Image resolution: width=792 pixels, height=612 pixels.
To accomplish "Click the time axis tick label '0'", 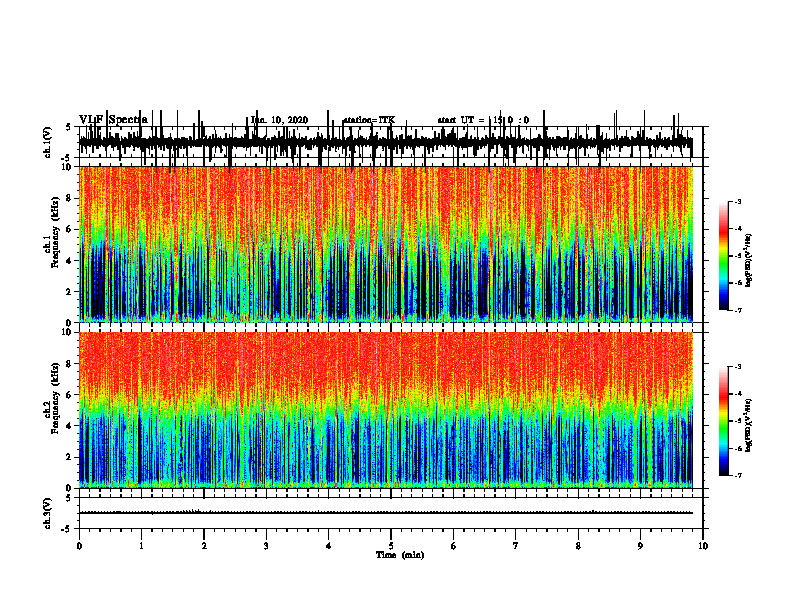I will point(79,546).
